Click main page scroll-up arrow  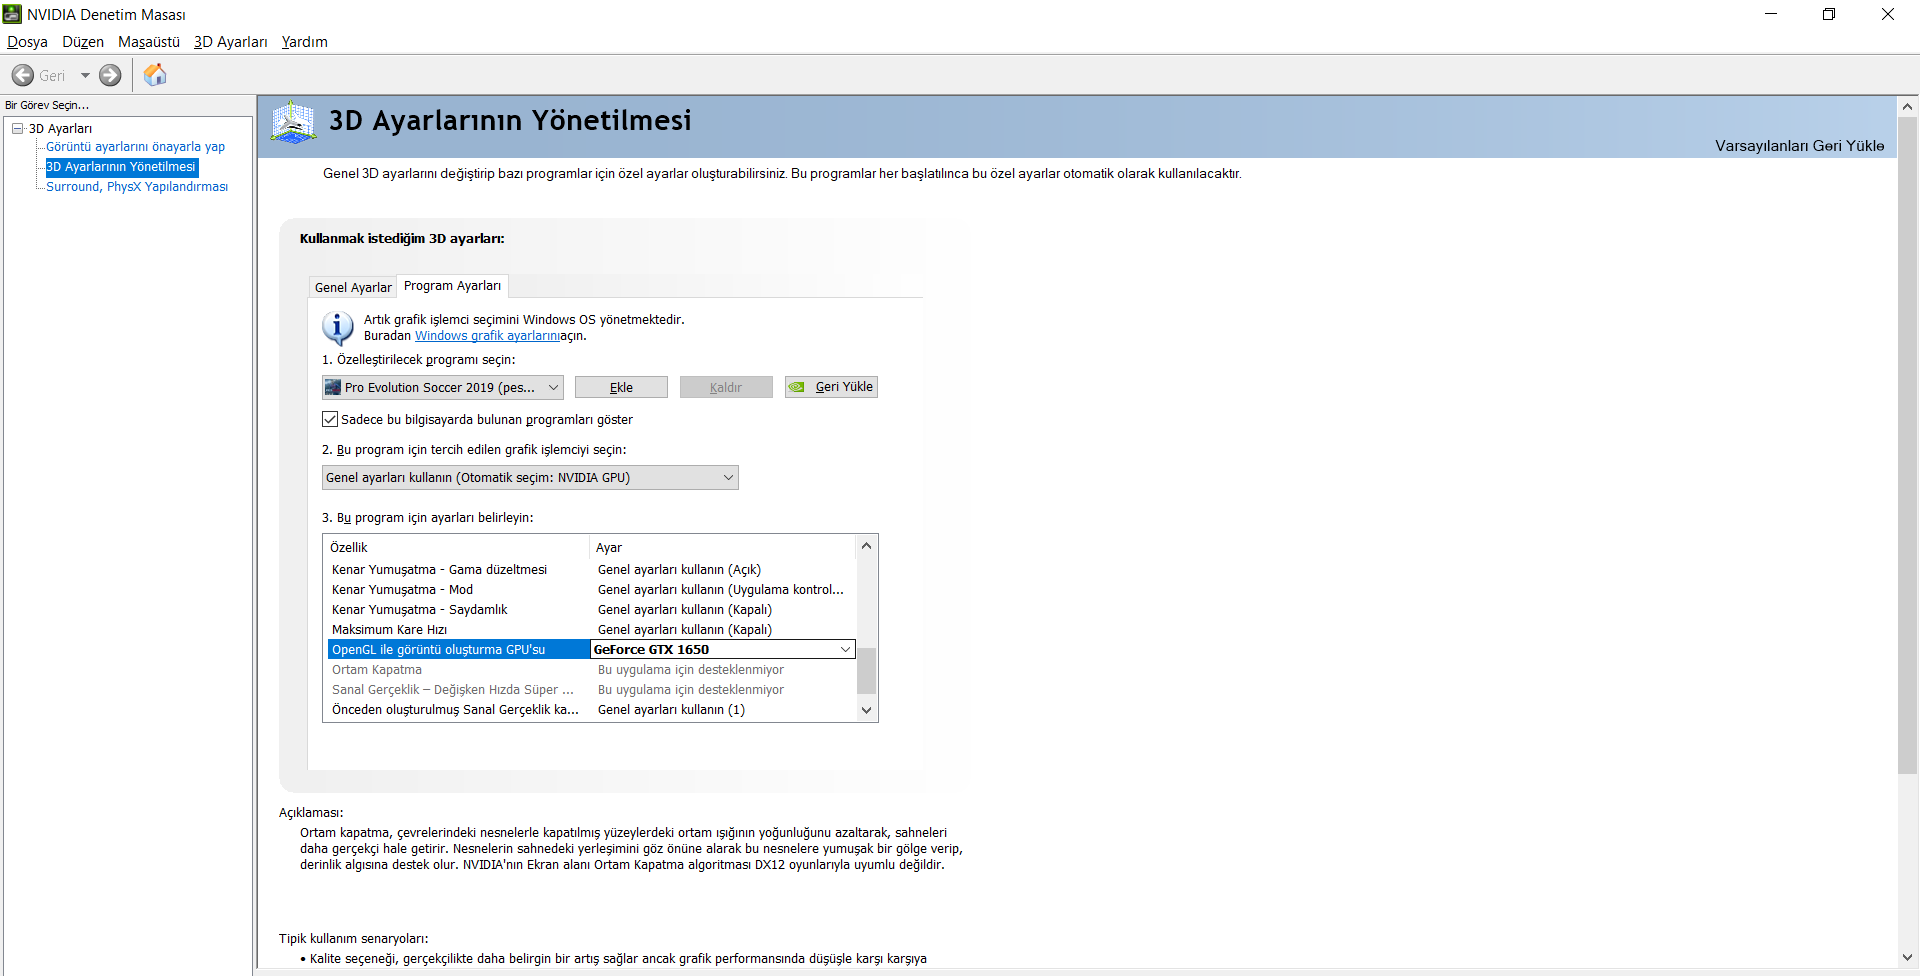click(1907, 106)
